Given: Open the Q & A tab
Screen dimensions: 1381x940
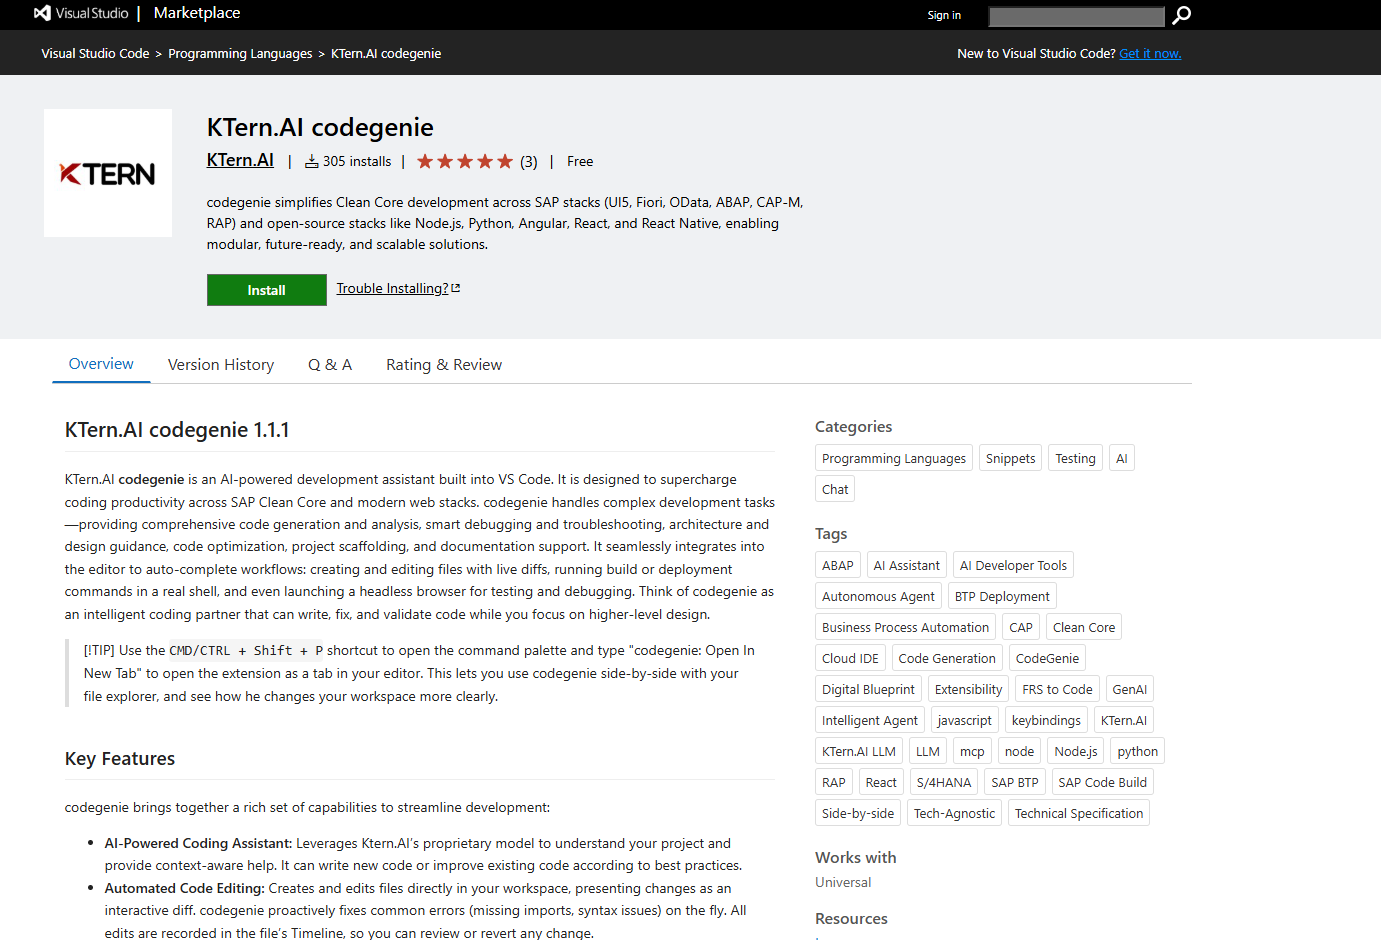Looking at the screenshot, I should (x=330, y=365).
